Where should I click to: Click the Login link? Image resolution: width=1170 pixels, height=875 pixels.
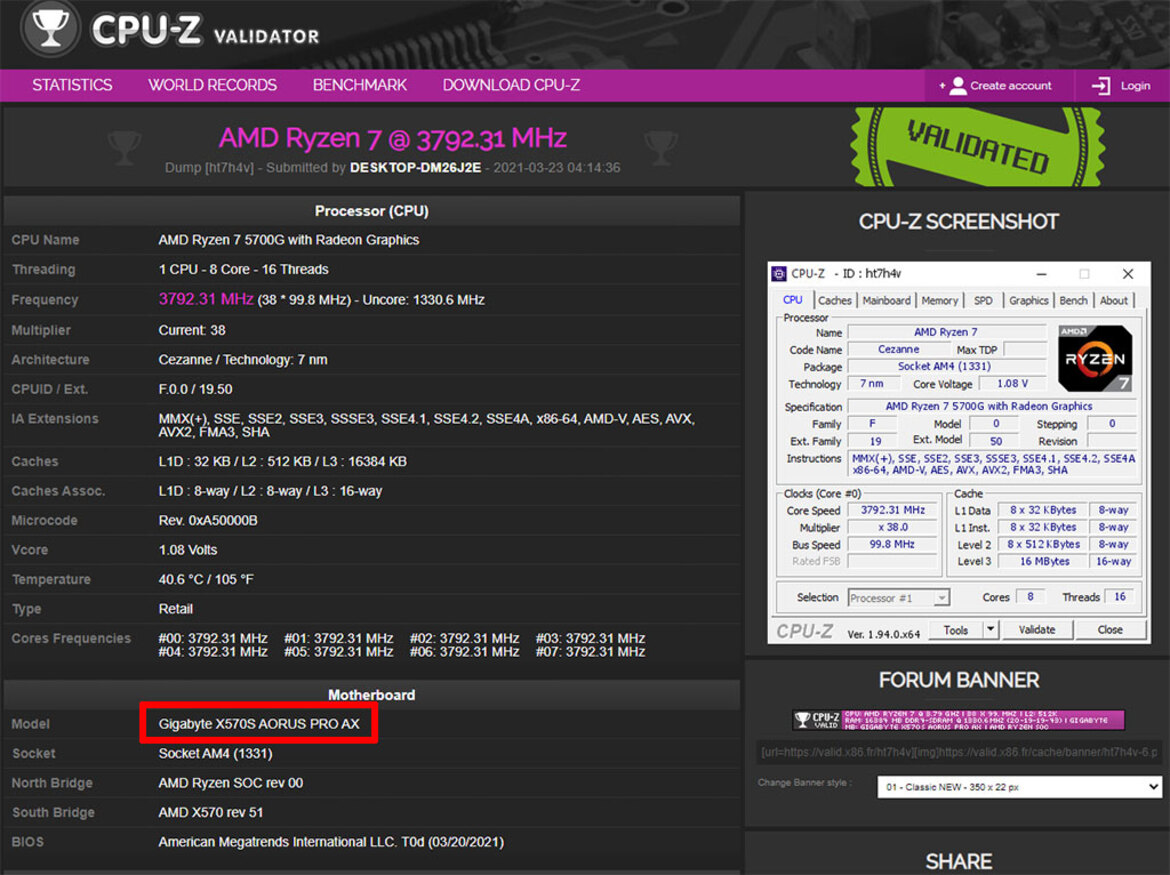(x=1135, y=86)
